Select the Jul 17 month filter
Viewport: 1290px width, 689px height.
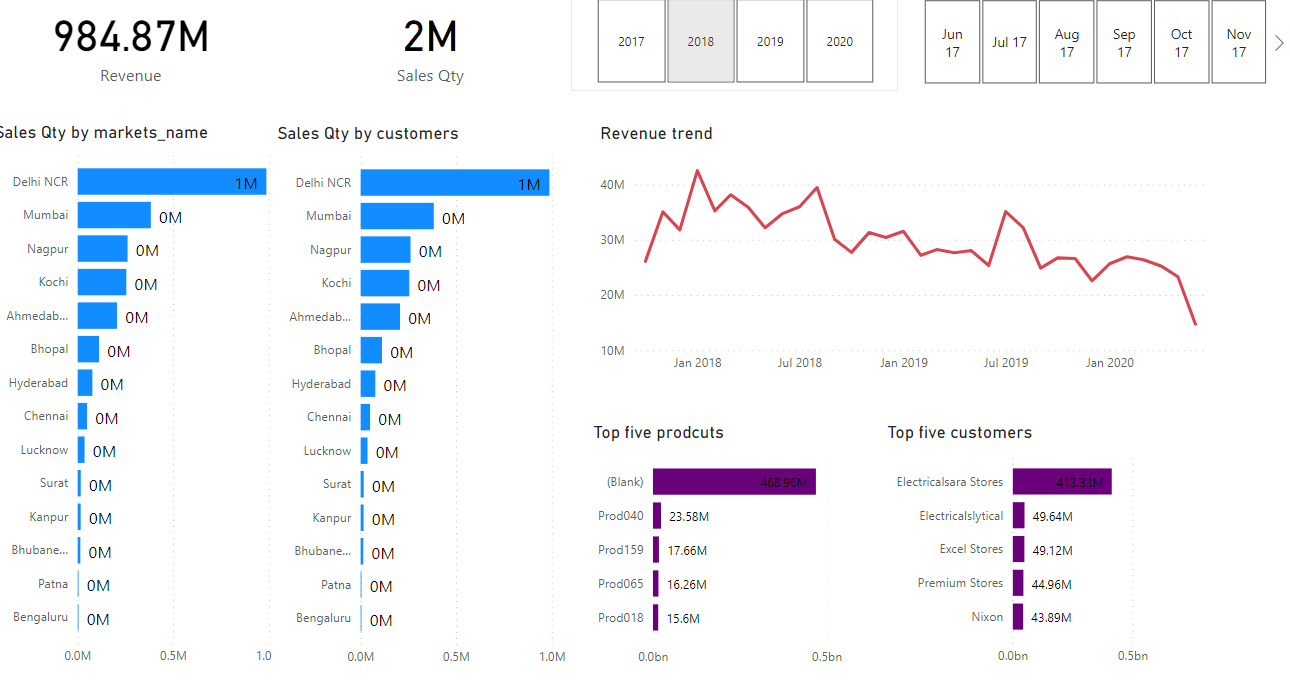[1009, 41]
